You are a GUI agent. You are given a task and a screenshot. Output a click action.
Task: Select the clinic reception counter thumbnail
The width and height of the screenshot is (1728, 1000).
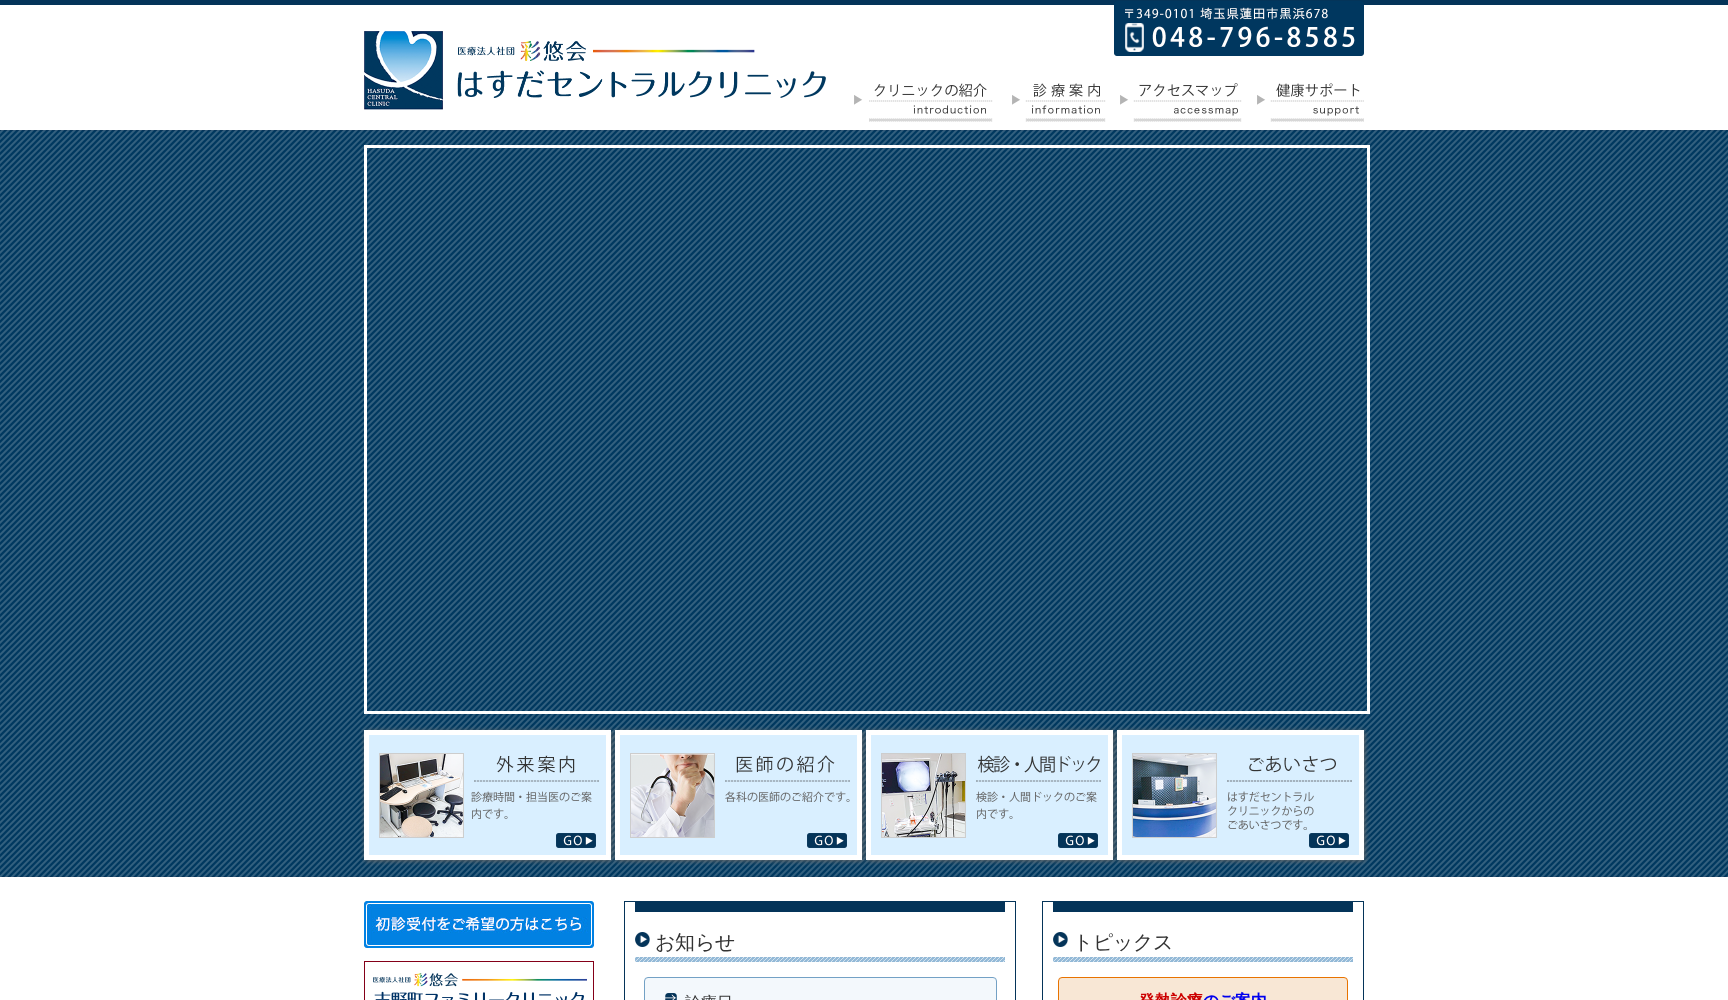[1174, 795]
